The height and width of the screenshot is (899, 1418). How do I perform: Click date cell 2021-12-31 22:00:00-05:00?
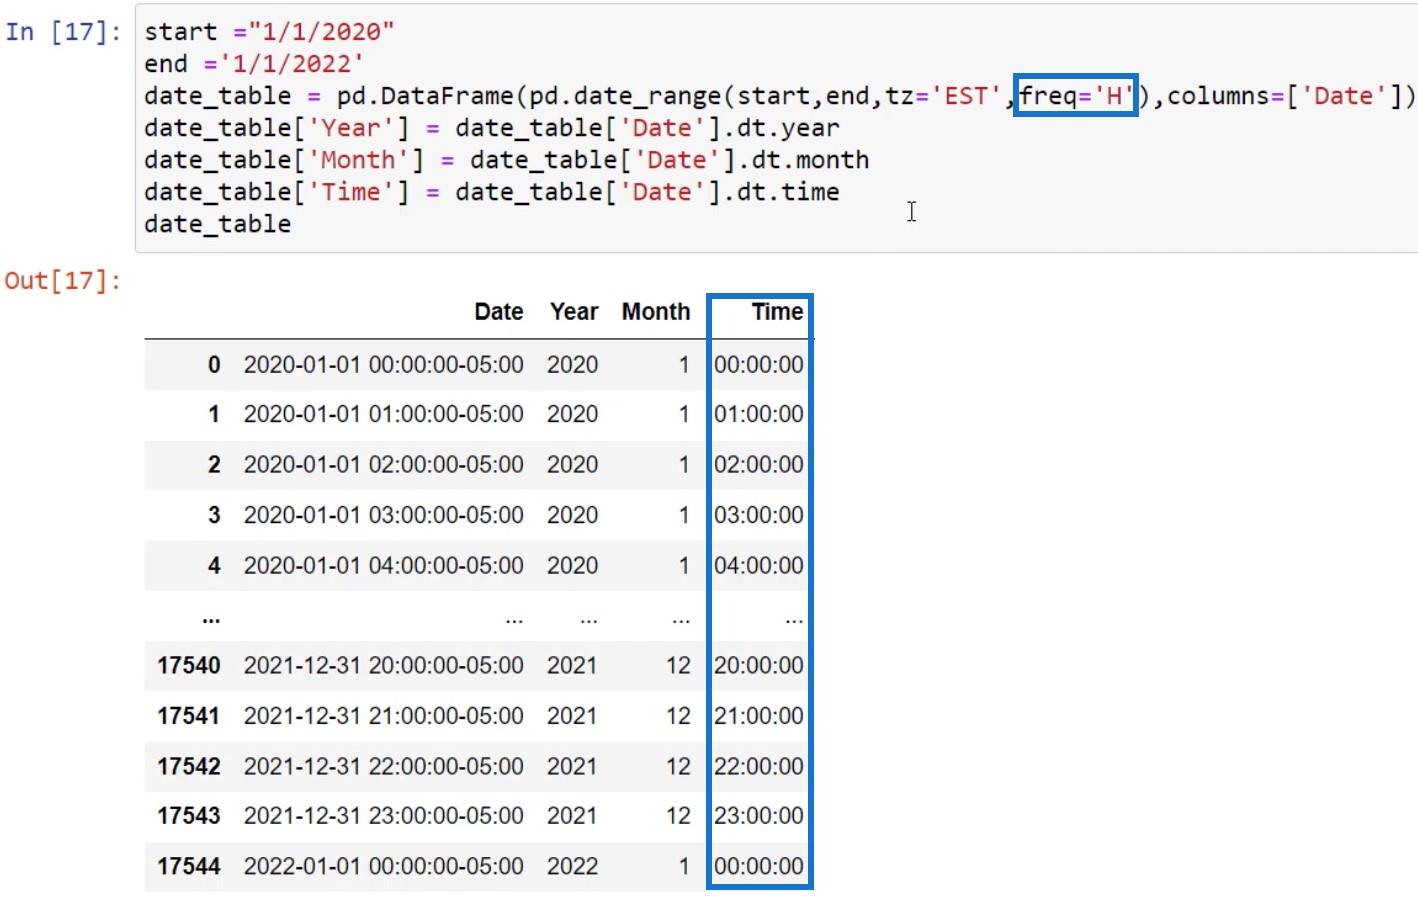(384, 767)
